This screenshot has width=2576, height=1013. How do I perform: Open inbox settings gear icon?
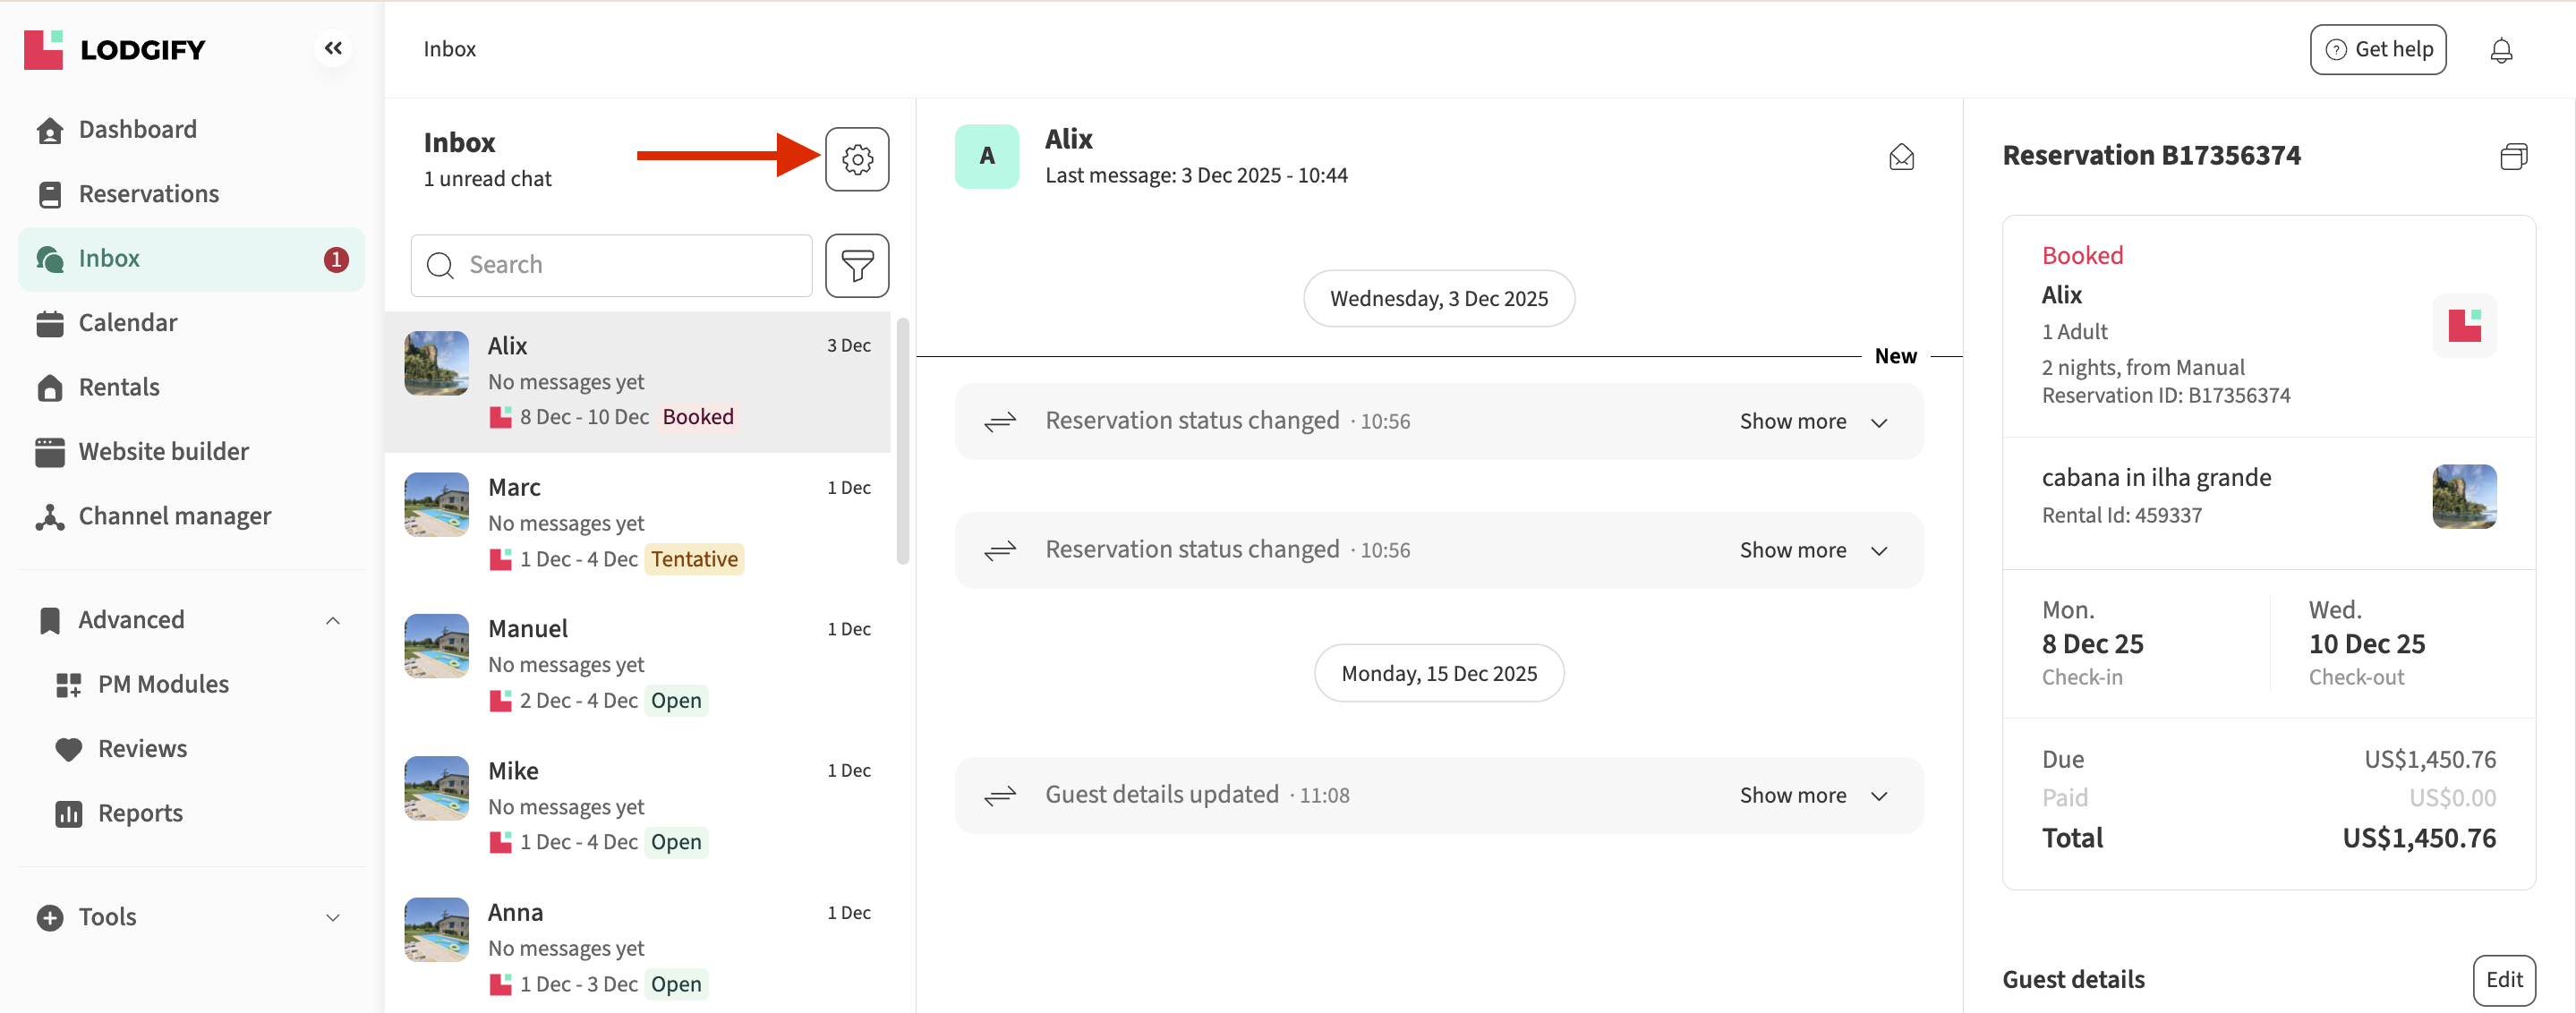(x=856, y=159)
